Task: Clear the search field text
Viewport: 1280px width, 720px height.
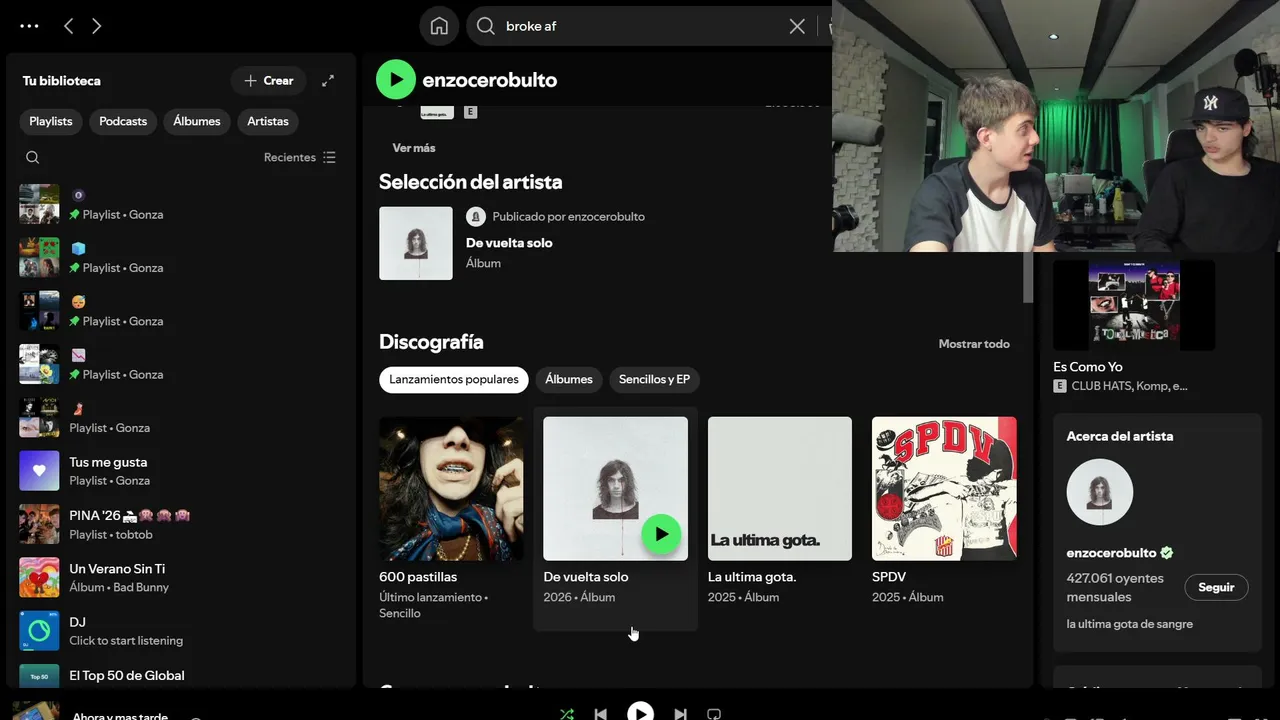Action: coord(797,26)
